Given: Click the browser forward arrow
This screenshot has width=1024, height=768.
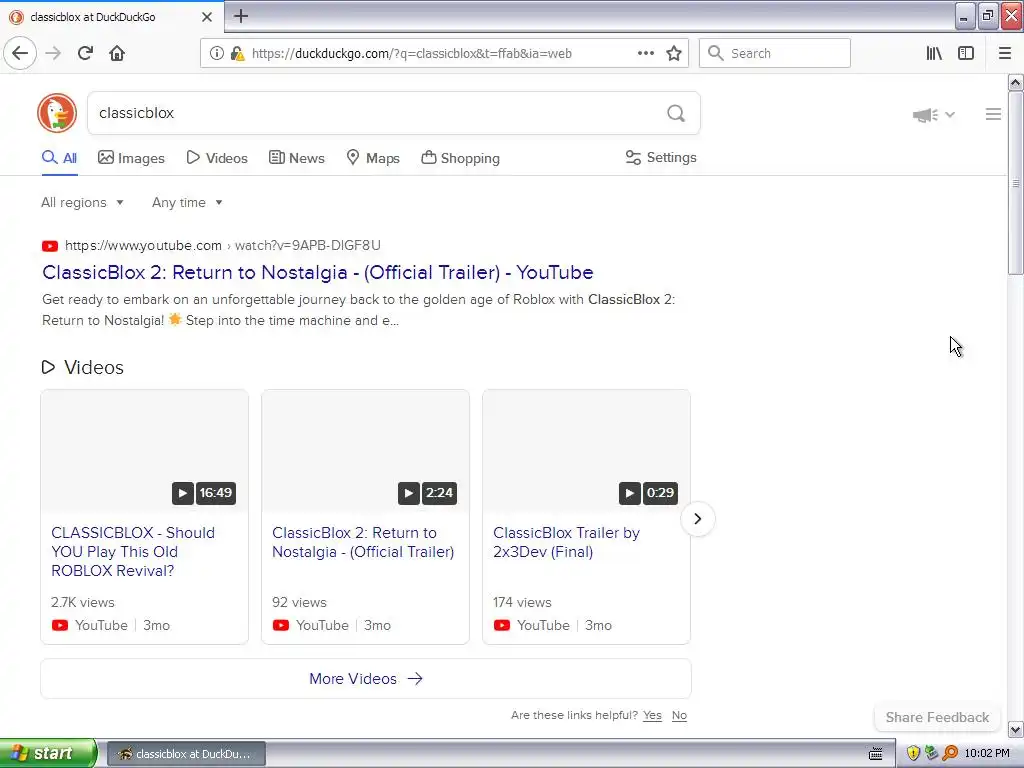Looking at the screenshot, I should (54, 54).
